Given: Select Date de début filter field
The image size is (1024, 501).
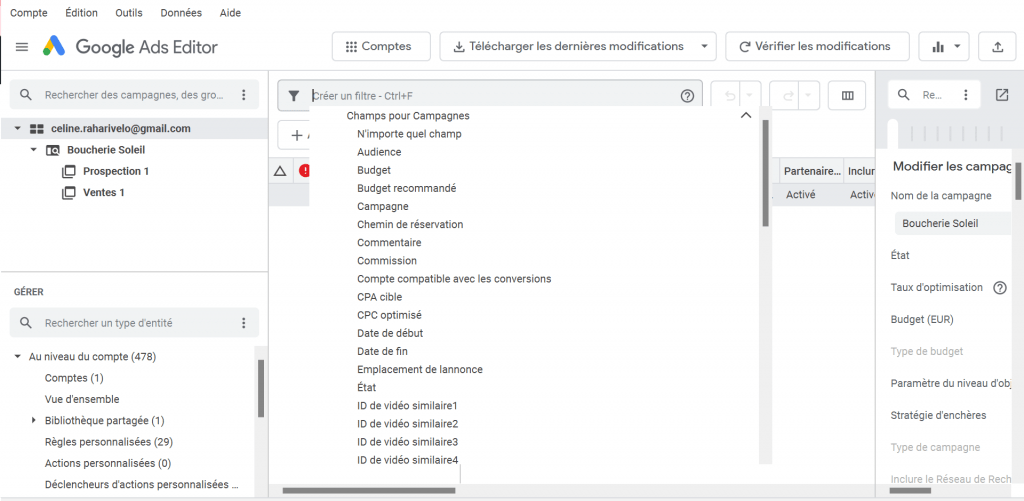Looking at the screenshot, I should pos(390,333).
